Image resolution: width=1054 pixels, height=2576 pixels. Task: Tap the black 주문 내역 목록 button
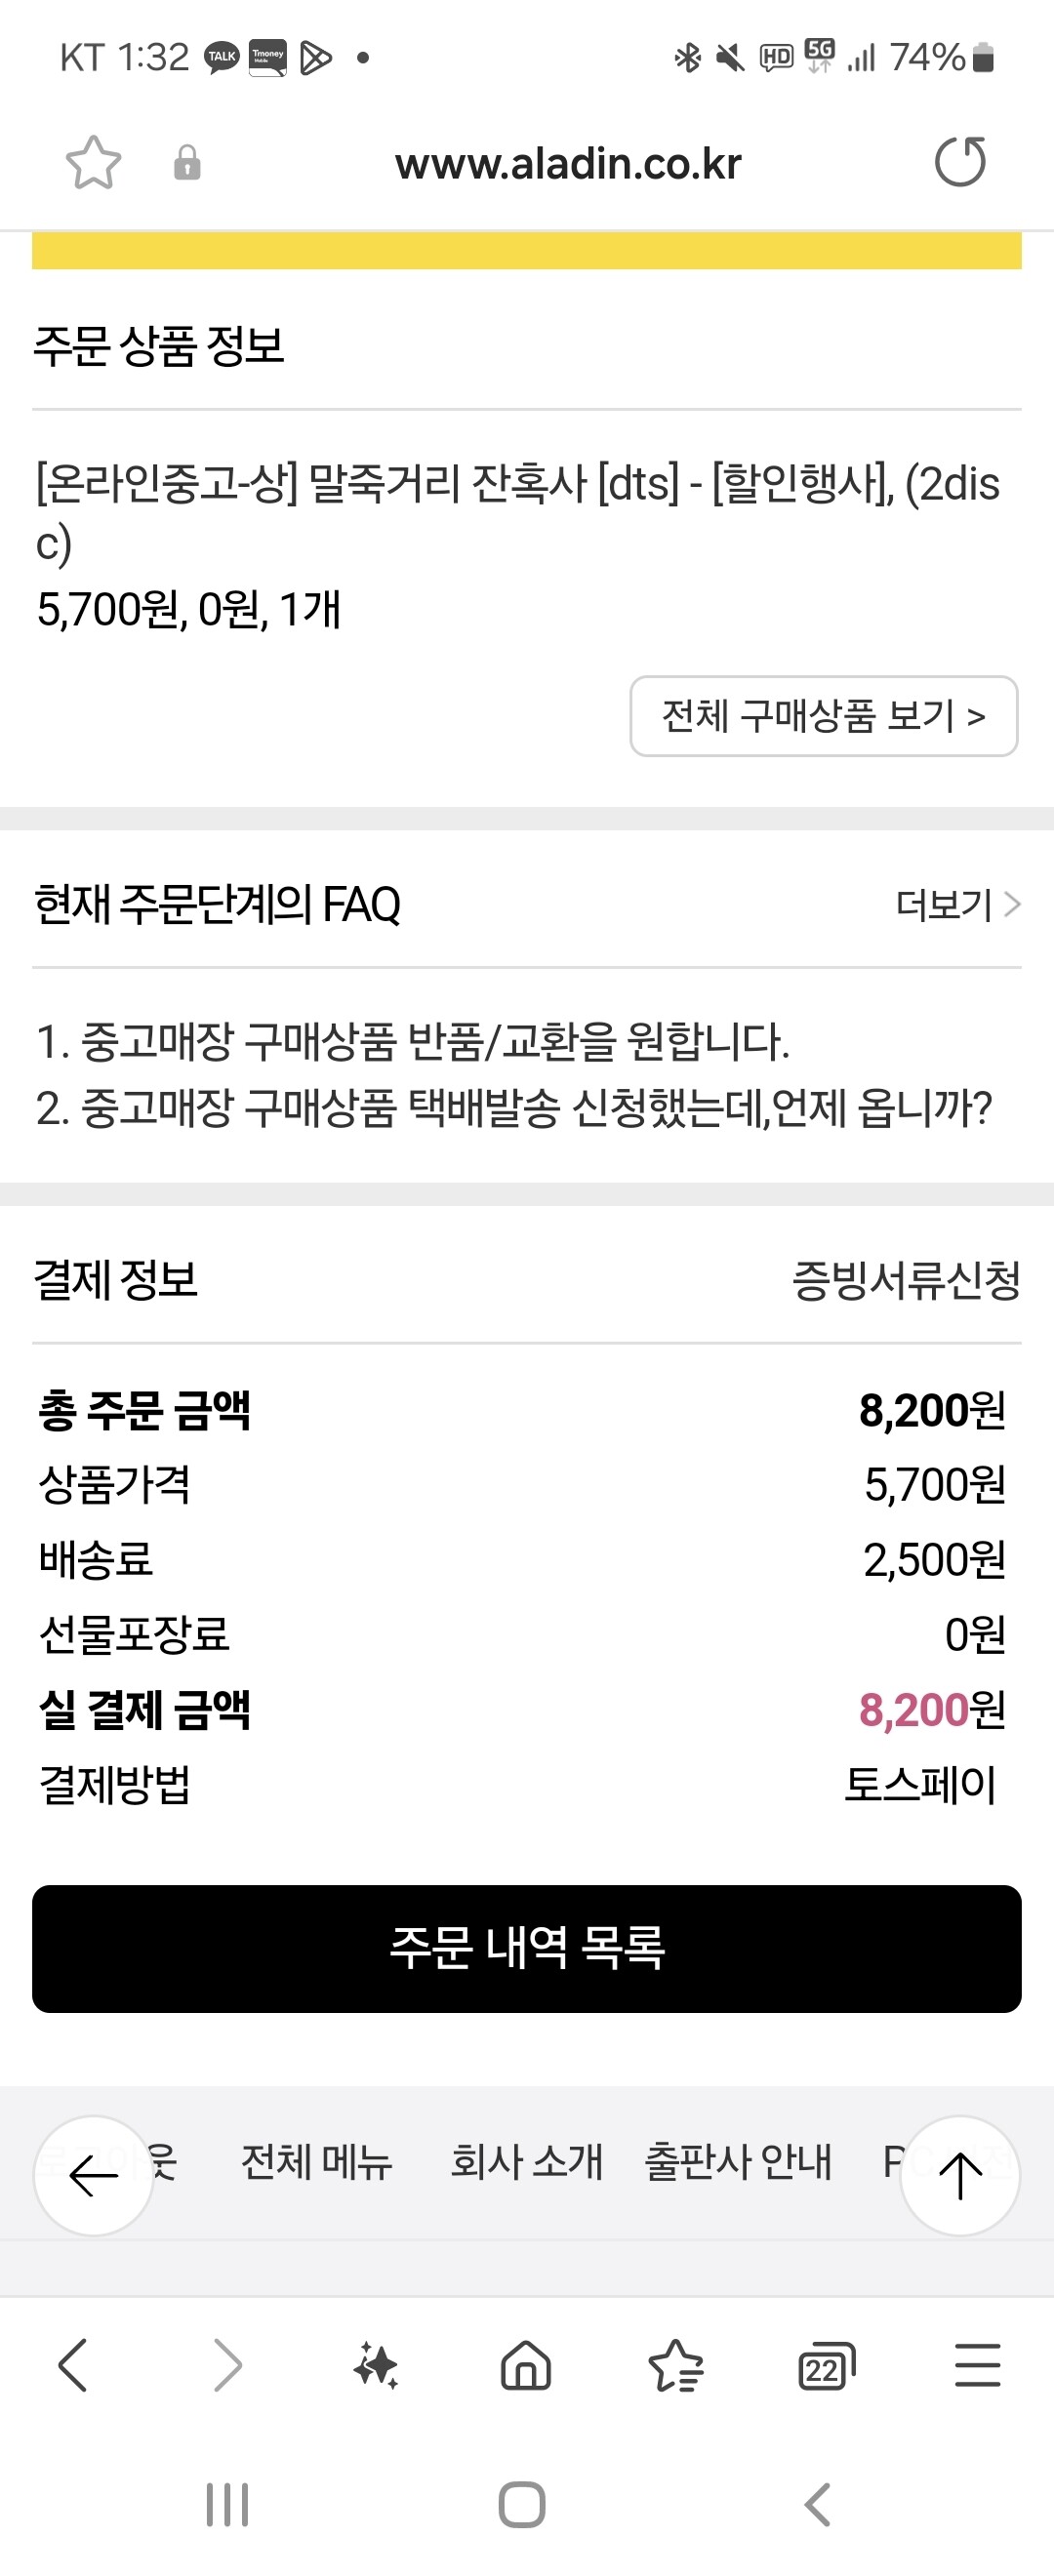[527, 1949]
